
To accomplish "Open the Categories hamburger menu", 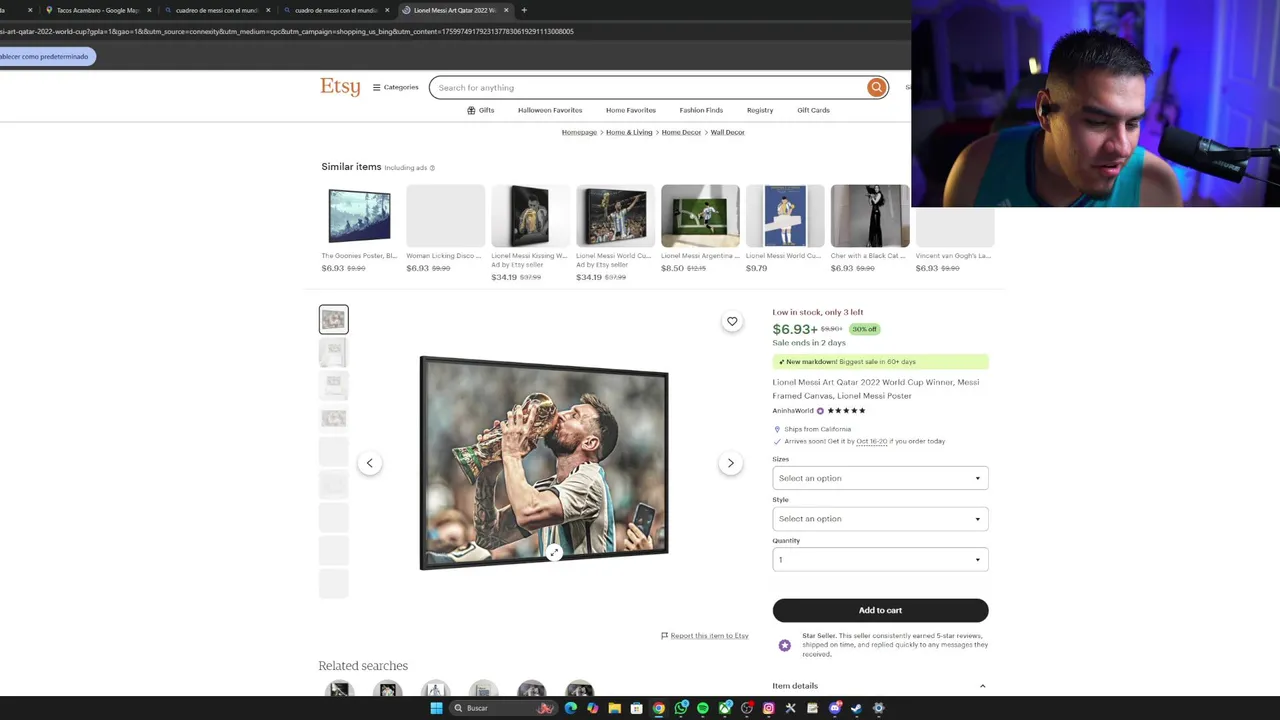I will [396, 87].
